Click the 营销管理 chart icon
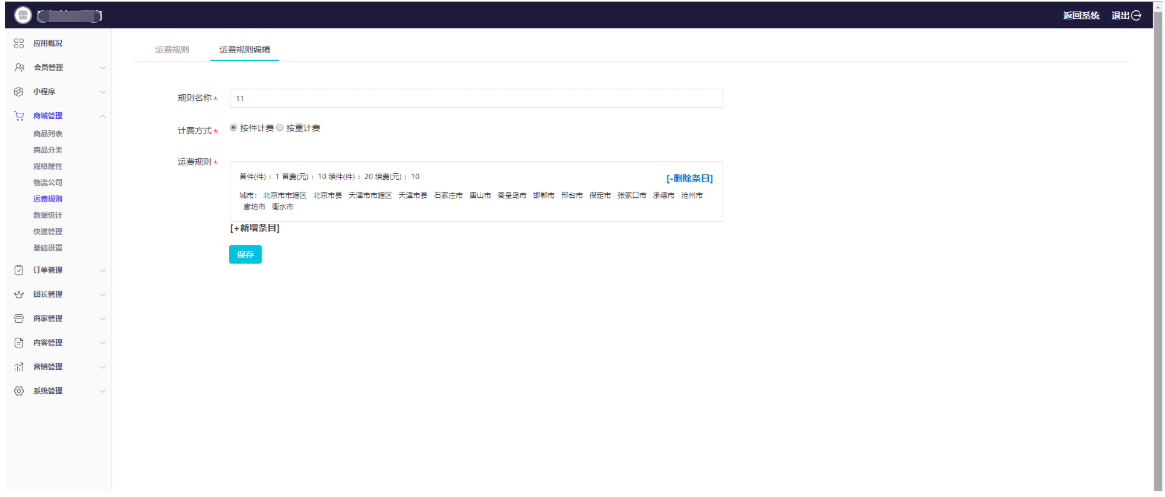 [x=19, y=367]
